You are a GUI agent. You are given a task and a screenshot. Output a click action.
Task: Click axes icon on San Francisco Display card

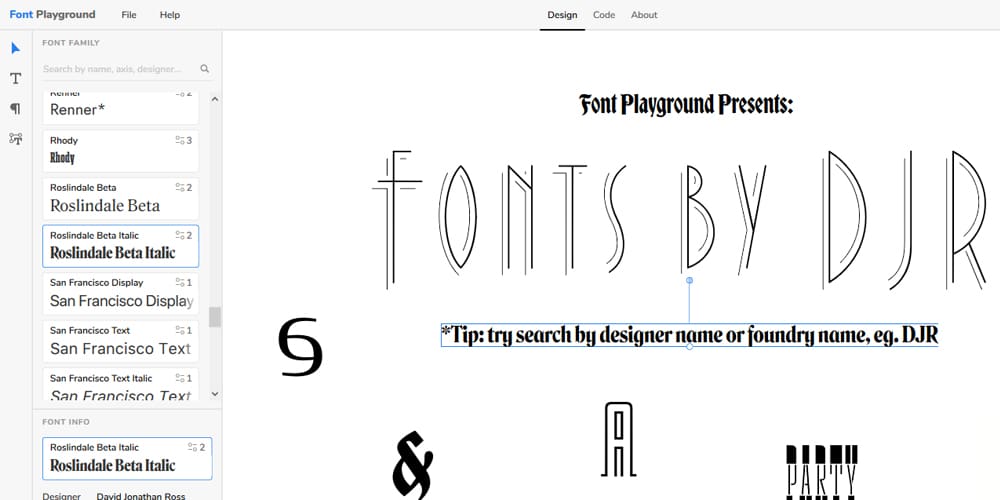(x=180, y=283)
